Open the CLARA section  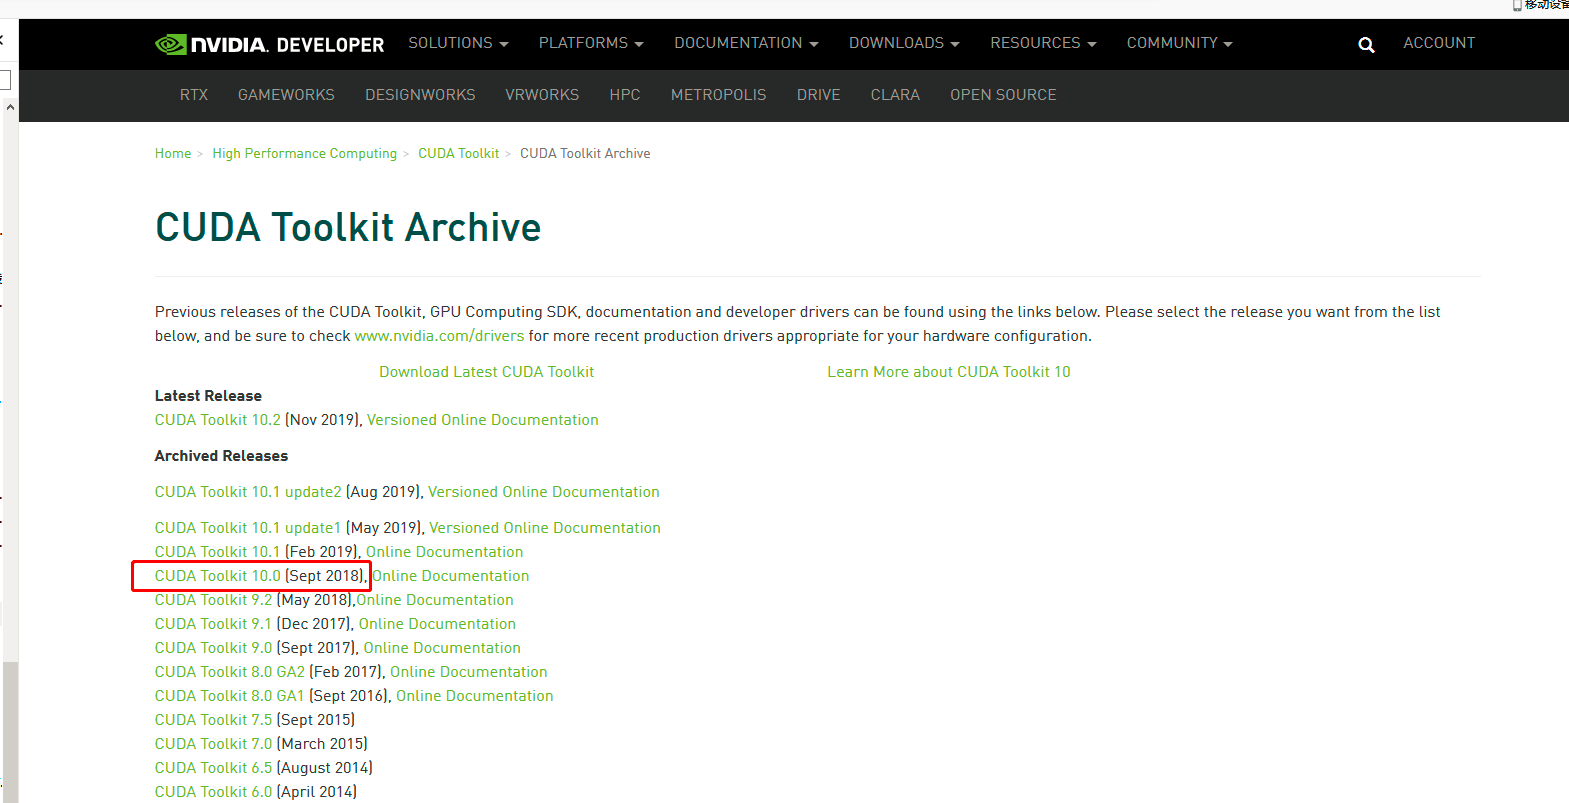point(895,95)
